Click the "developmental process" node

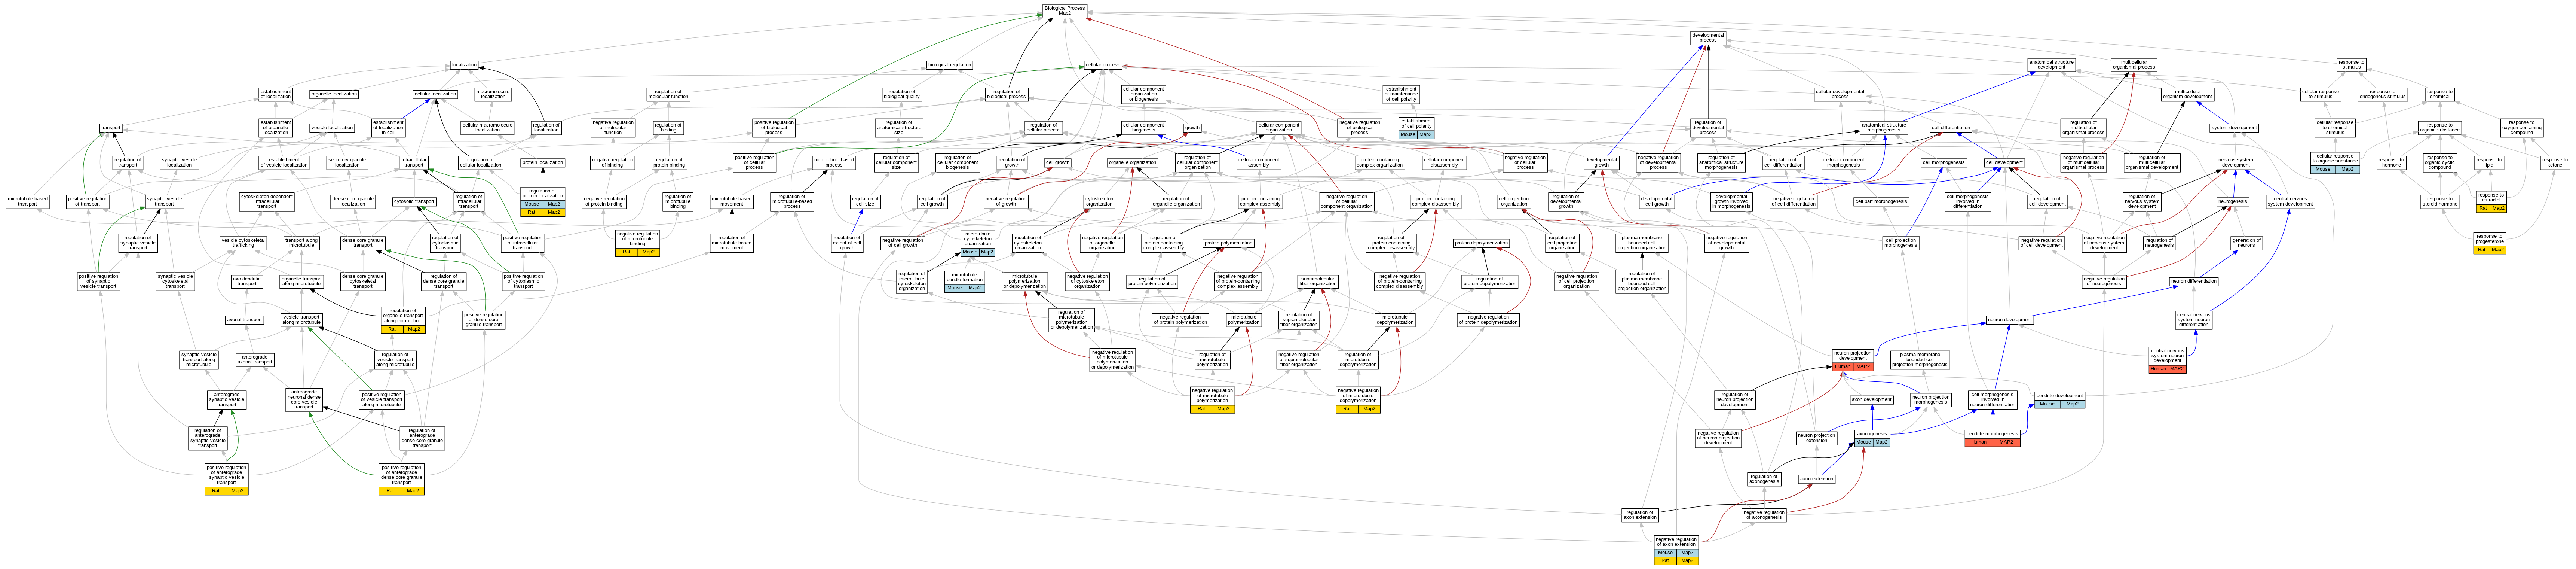pos(1708,38)
